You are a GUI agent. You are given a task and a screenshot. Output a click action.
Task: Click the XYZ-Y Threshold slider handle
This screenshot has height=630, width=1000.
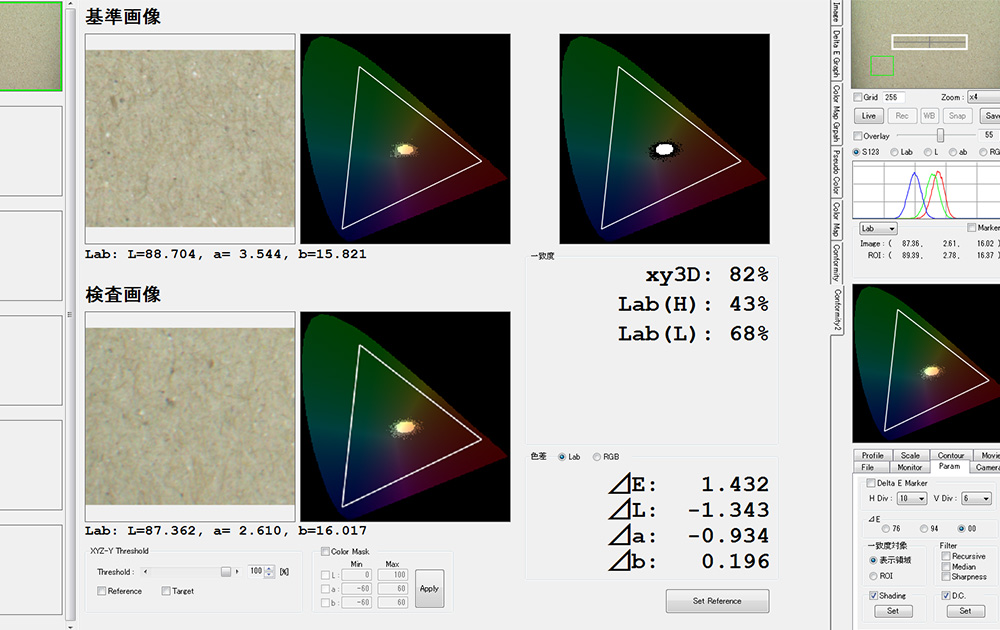[226, 572]
